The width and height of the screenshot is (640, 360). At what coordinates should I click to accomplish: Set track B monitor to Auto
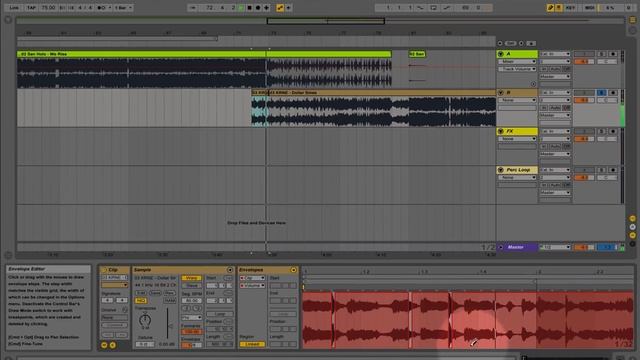coord(555,108)
